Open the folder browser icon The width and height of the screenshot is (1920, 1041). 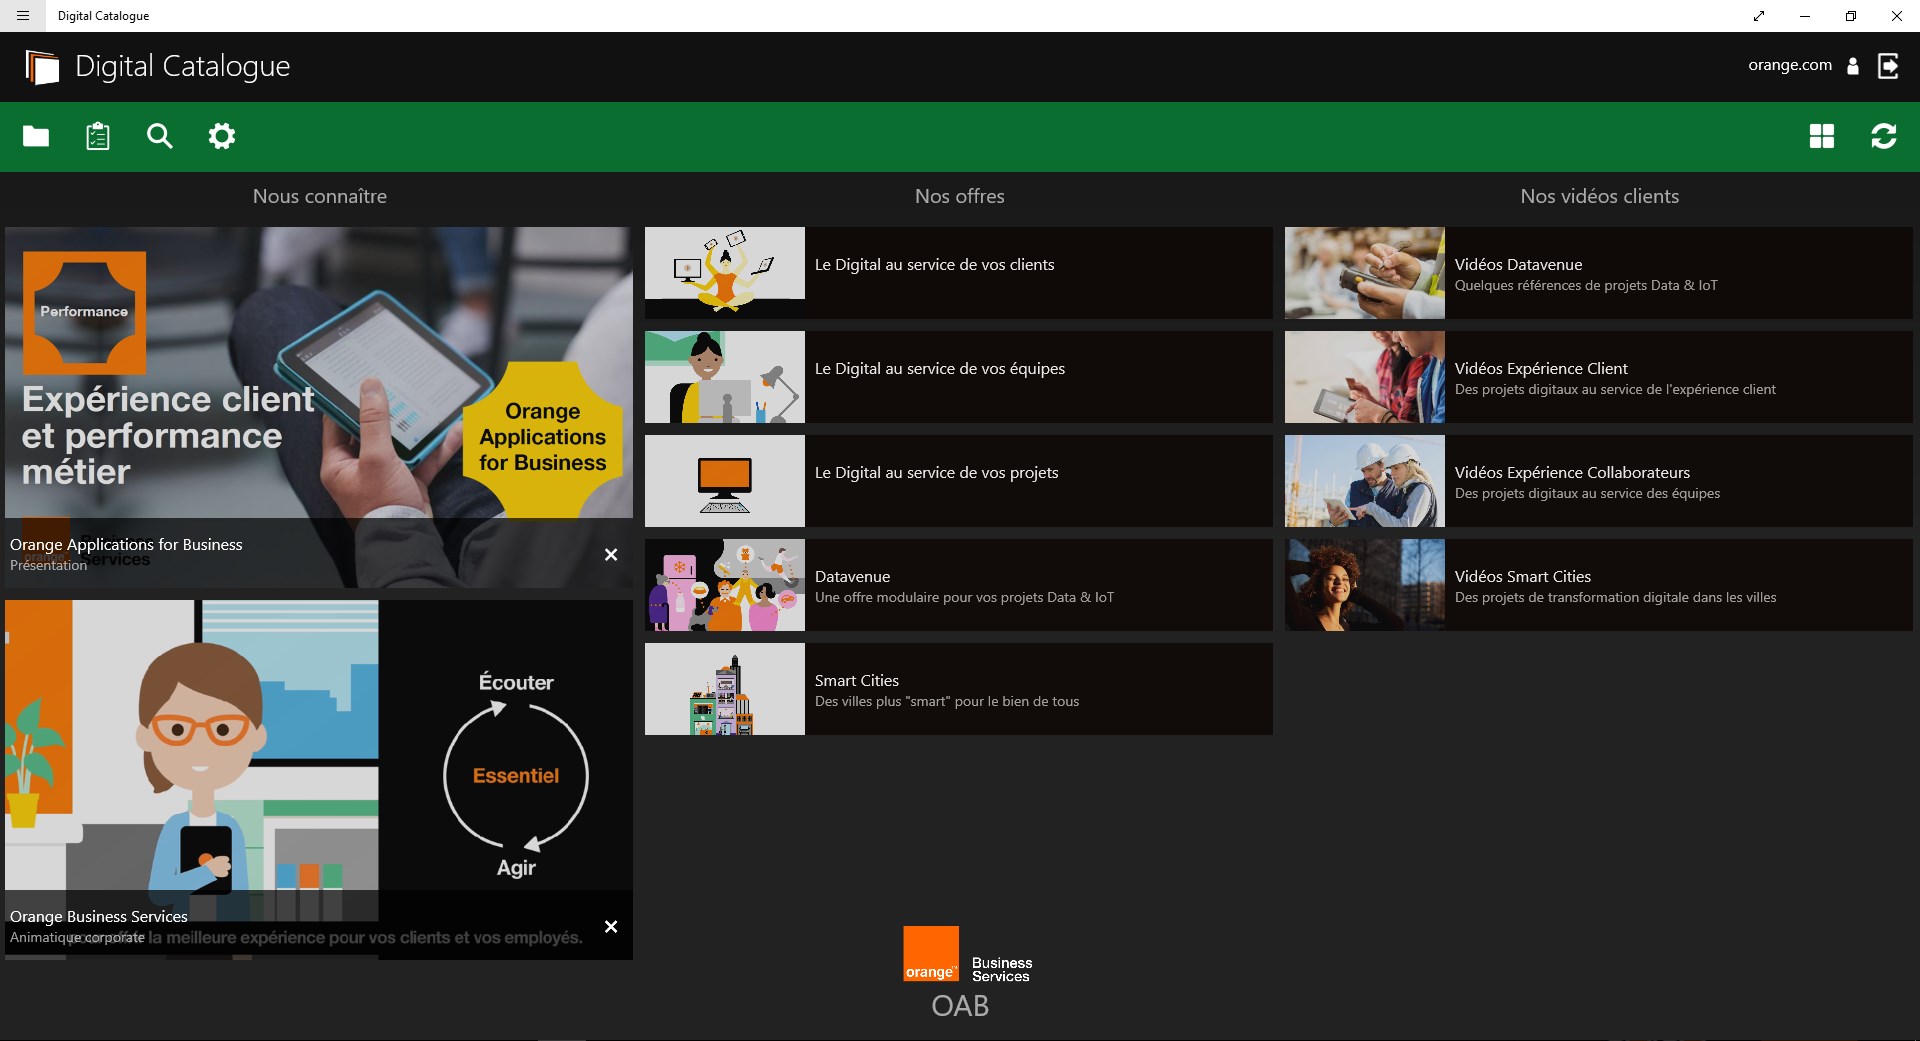(36, 136)
